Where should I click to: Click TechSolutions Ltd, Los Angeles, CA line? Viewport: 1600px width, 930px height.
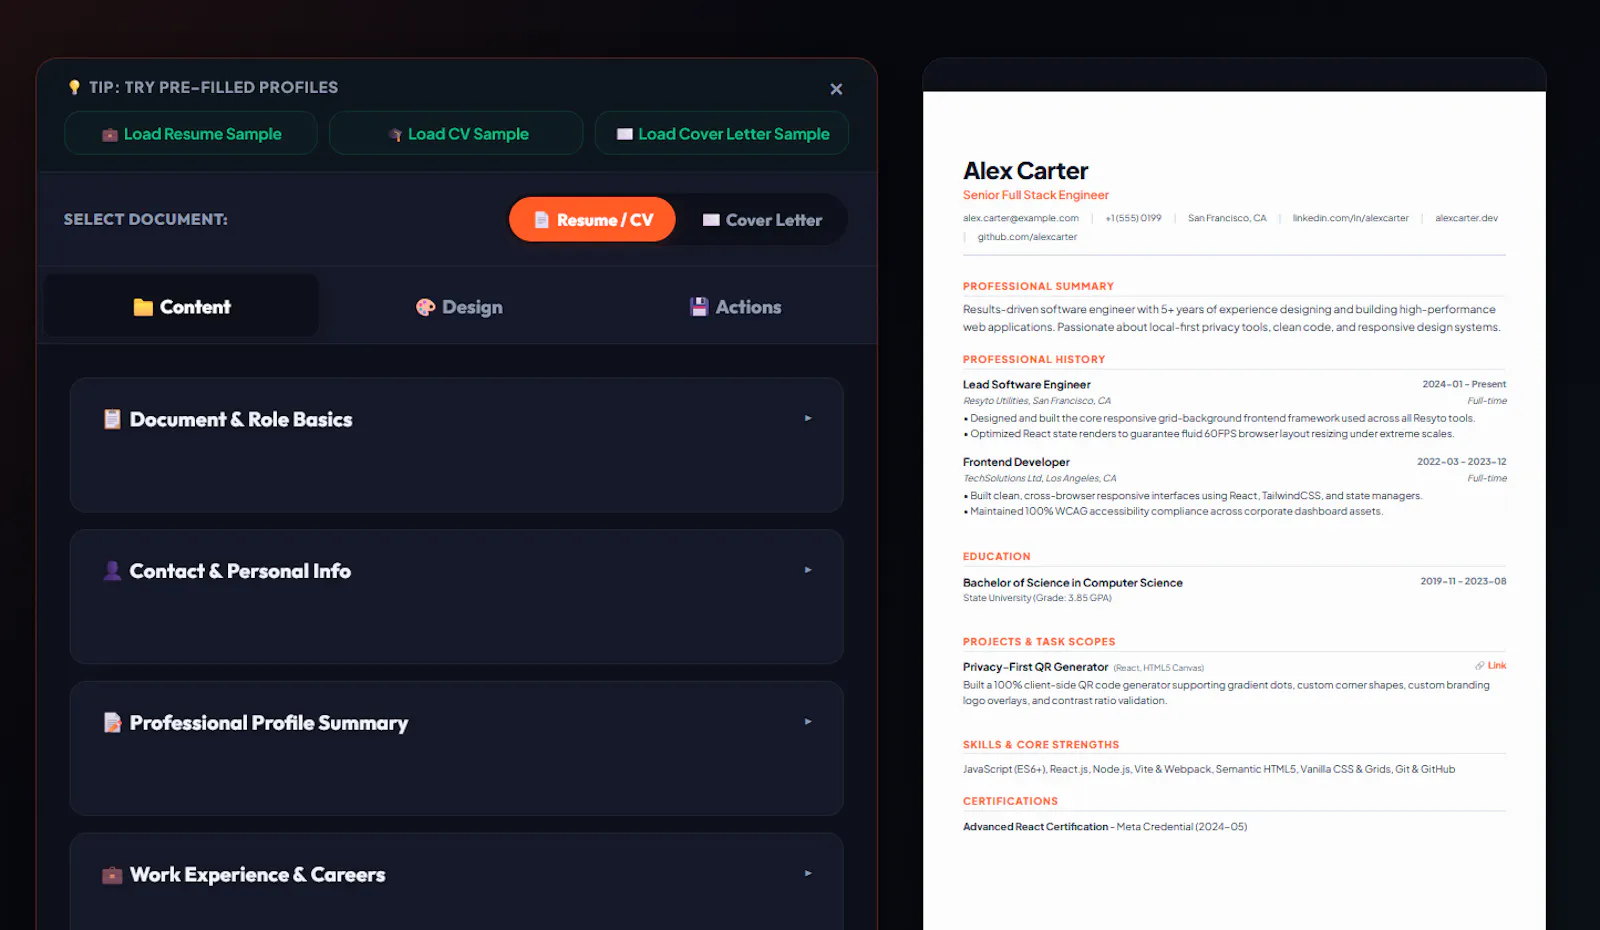click(x=1039, y=478)
